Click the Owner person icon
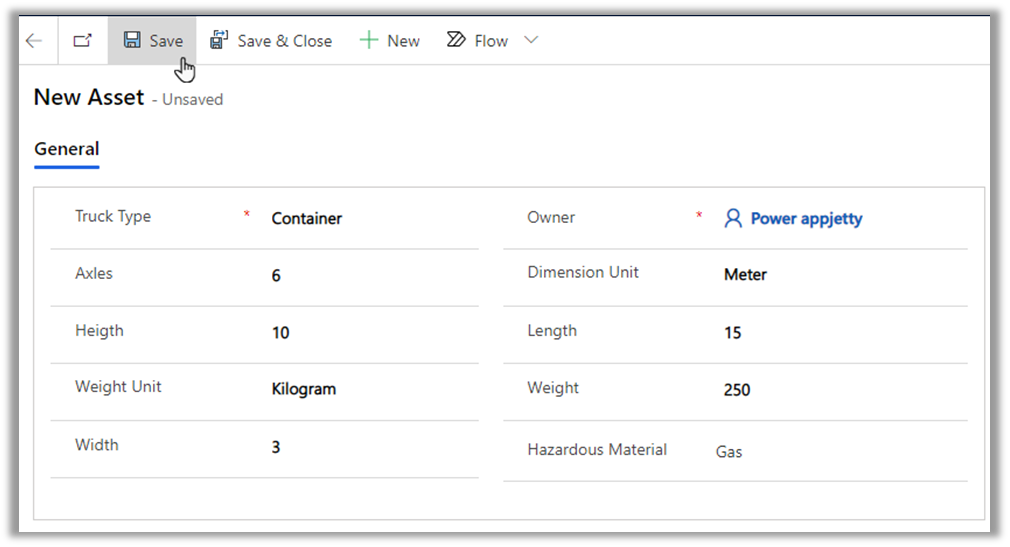 pos(733,218)
